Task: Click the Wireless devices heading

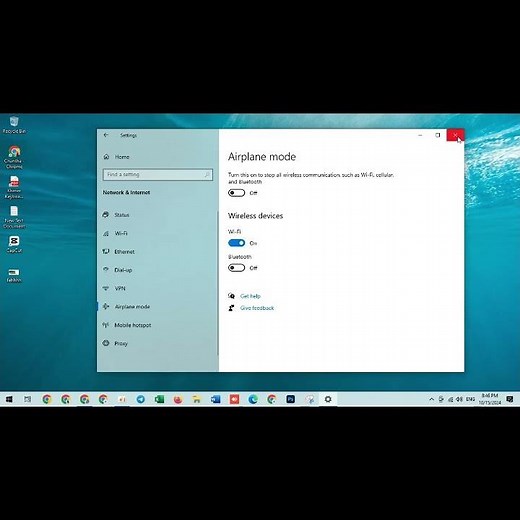Action: pos(255,216)
